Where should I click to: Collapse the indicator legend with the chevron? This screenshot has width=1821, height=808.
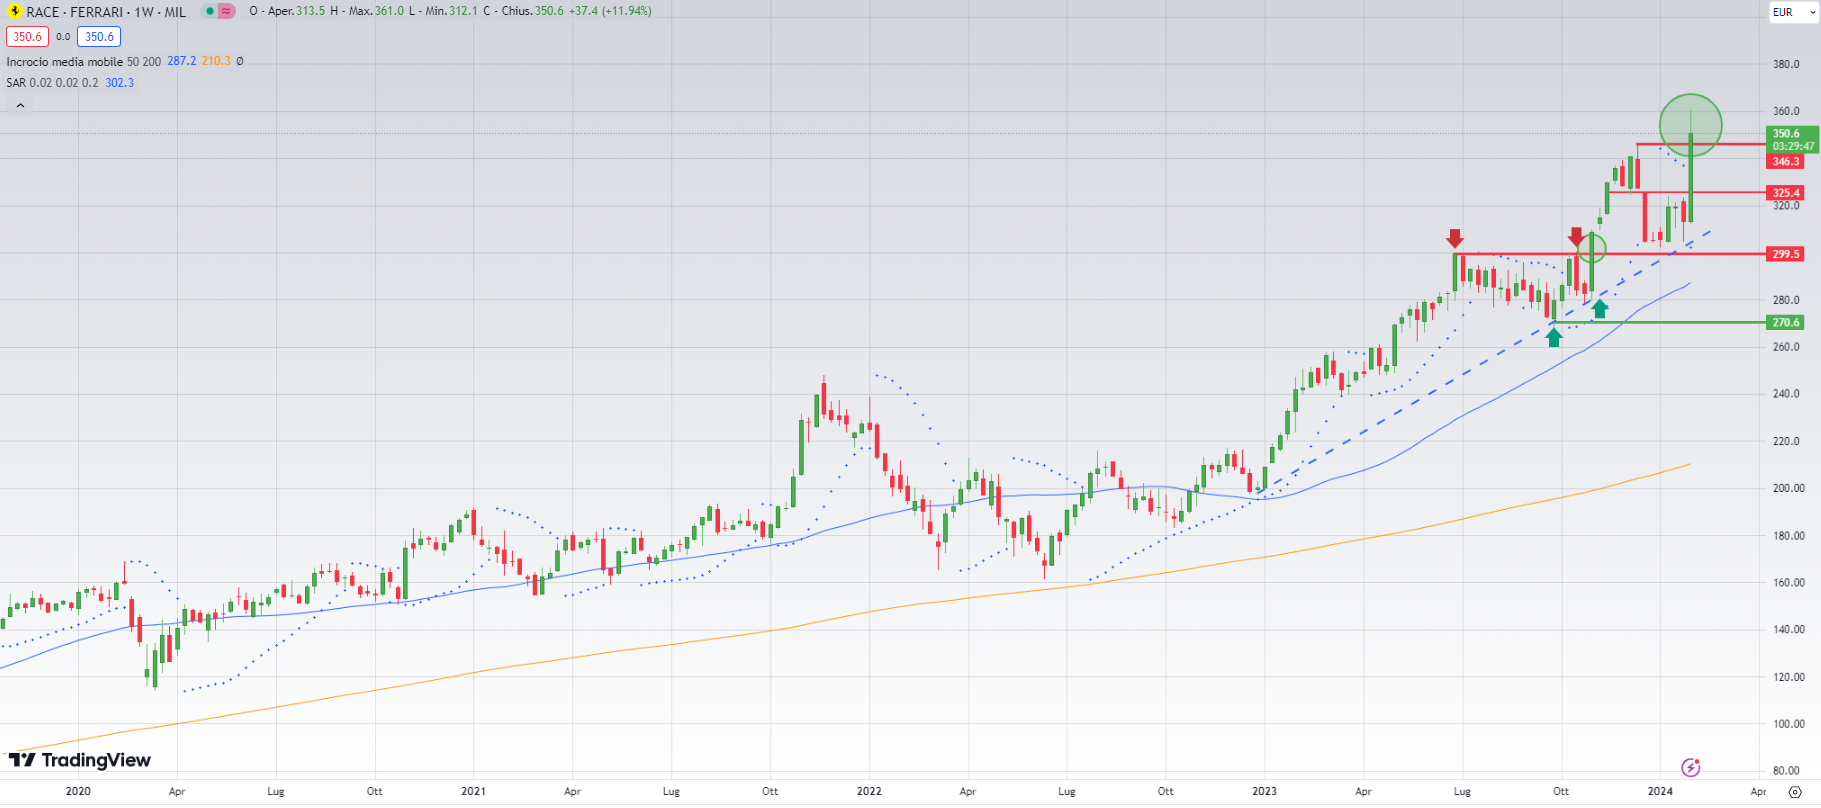(x=20, y=105)
